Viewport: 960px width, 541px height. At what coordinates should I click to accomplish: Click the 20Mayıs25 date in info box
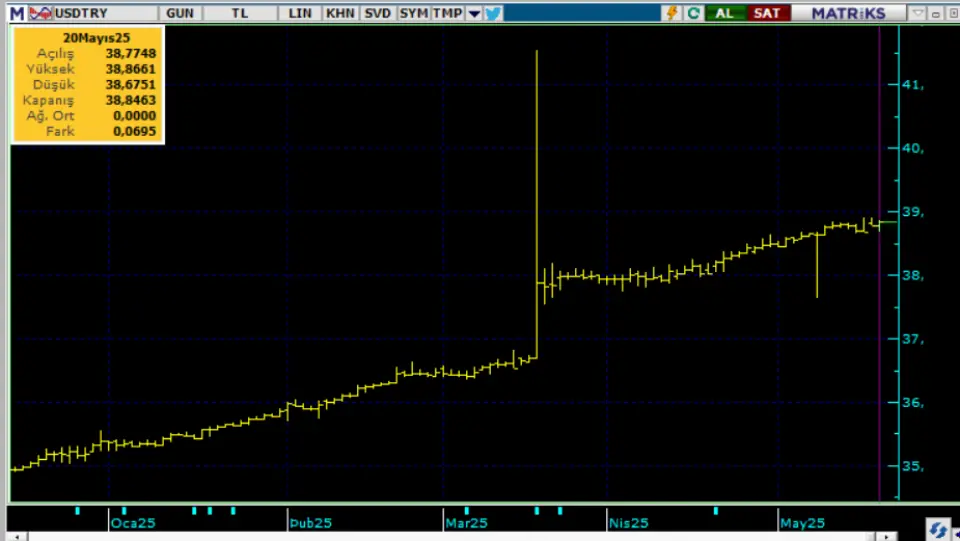(96, 38)
